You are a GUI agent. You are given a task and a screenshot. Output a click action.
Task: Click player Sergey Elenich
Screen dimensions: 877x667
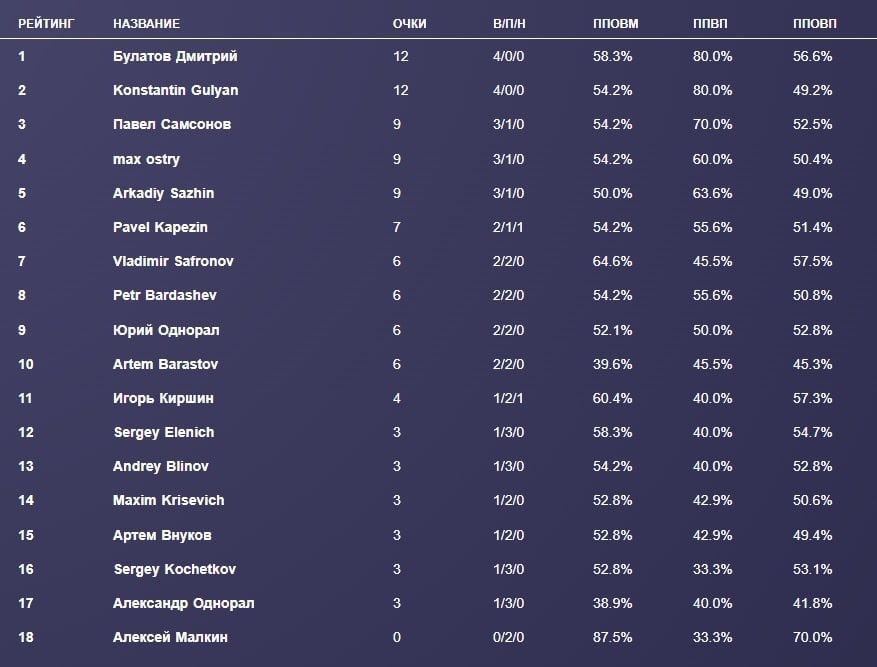pos(164,432)
